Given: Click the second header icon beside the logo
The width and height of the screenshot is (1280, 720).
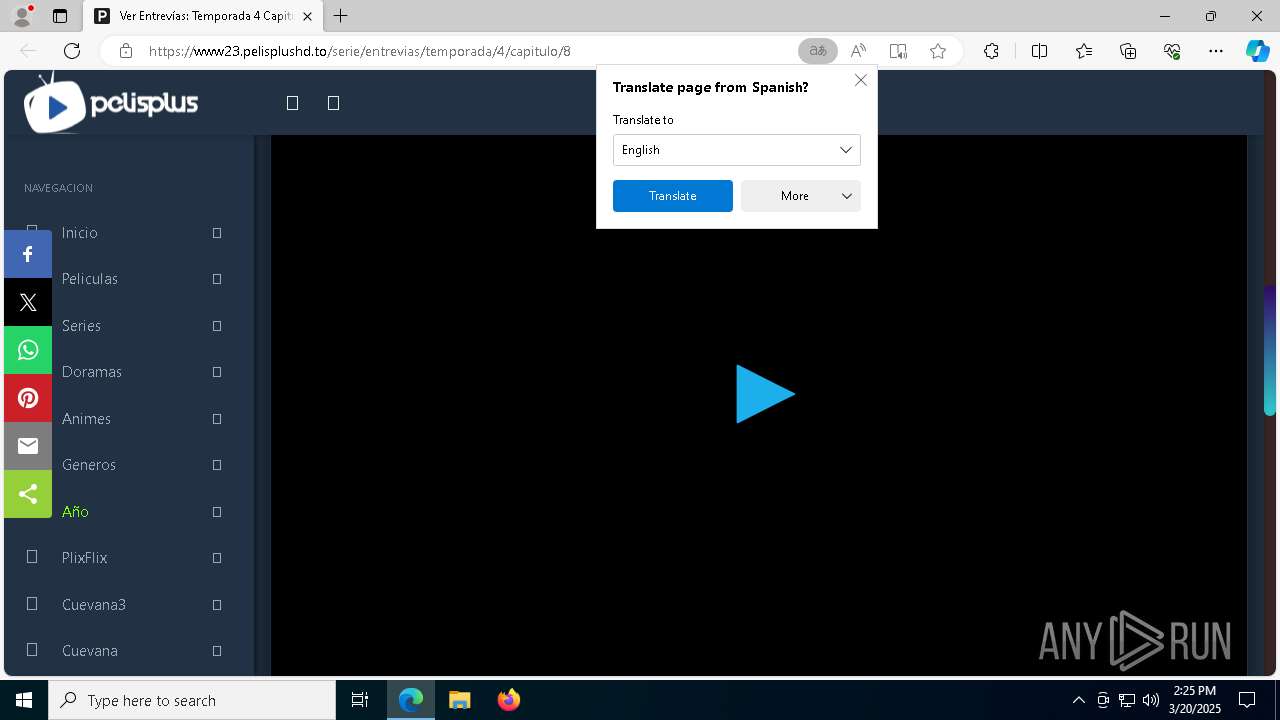Looking at the screenshot, I should (334, 103).
